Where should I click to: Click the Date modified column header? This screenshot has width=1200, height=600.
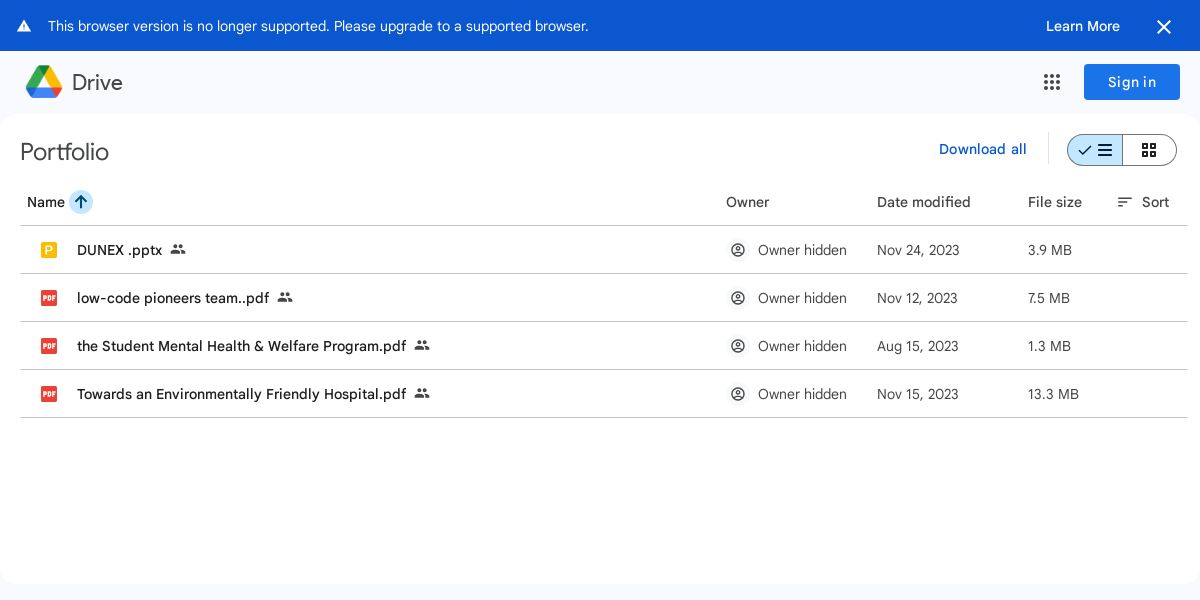click(x=923, y=202)
